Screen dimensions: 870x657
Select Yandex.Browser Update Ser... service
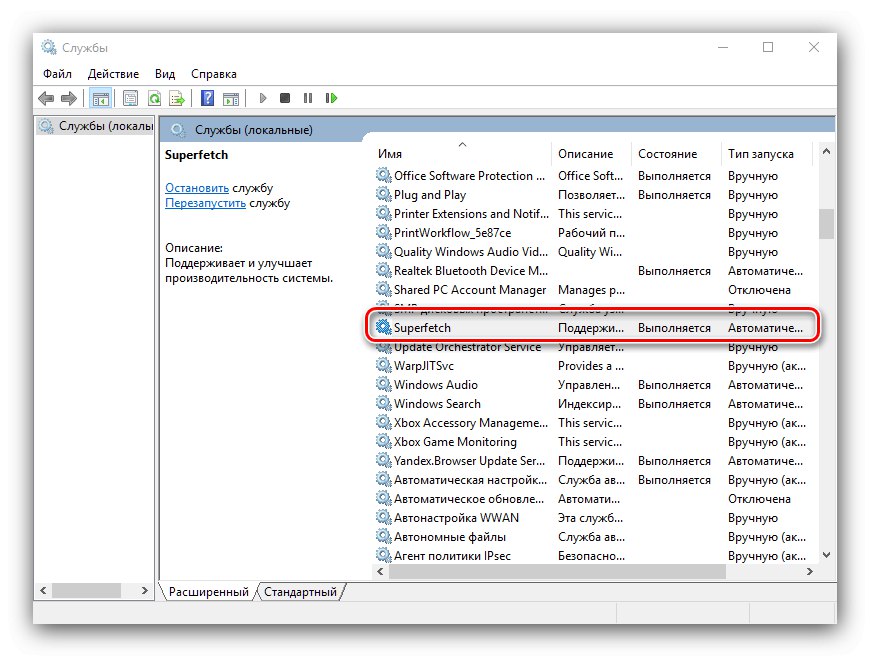coord(470,461)
